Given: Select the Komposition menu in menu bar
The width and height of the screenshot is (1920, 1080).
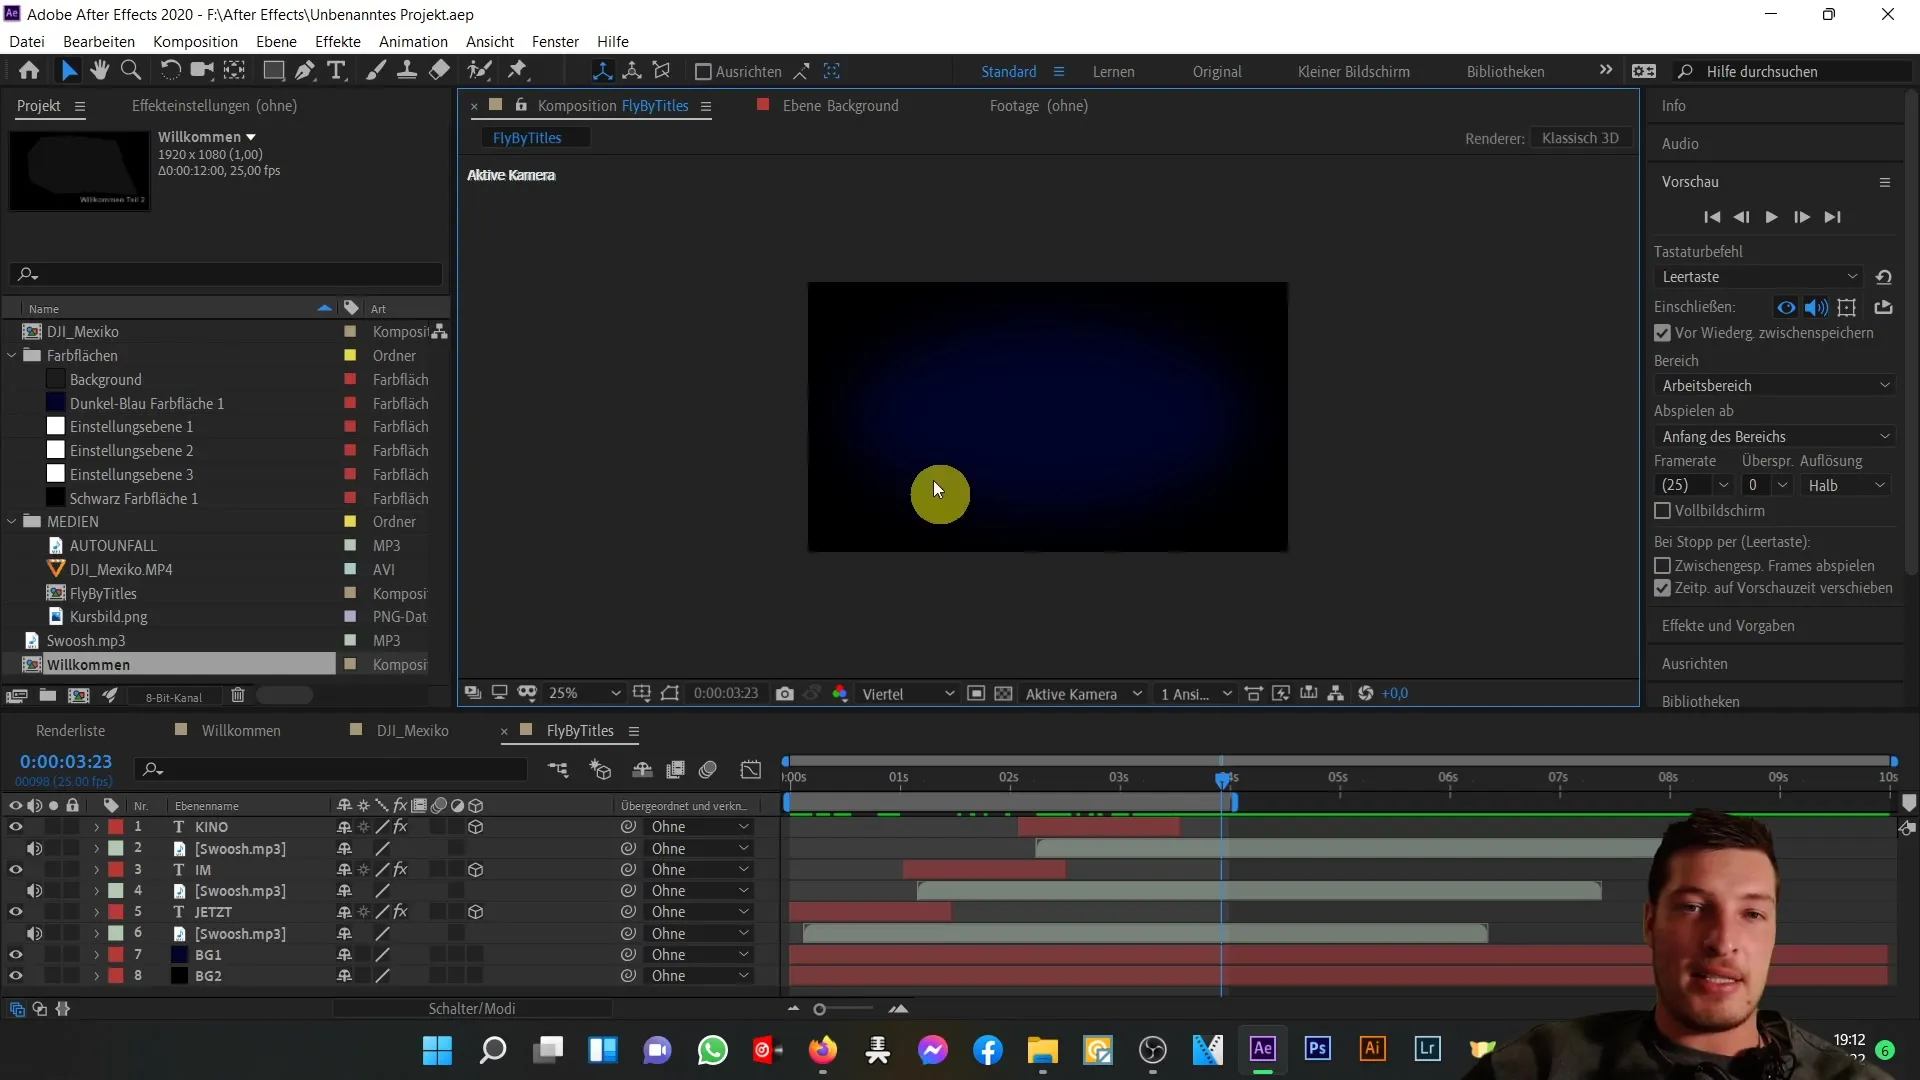Looking at the screenshot, I should (x=194, y=41).
